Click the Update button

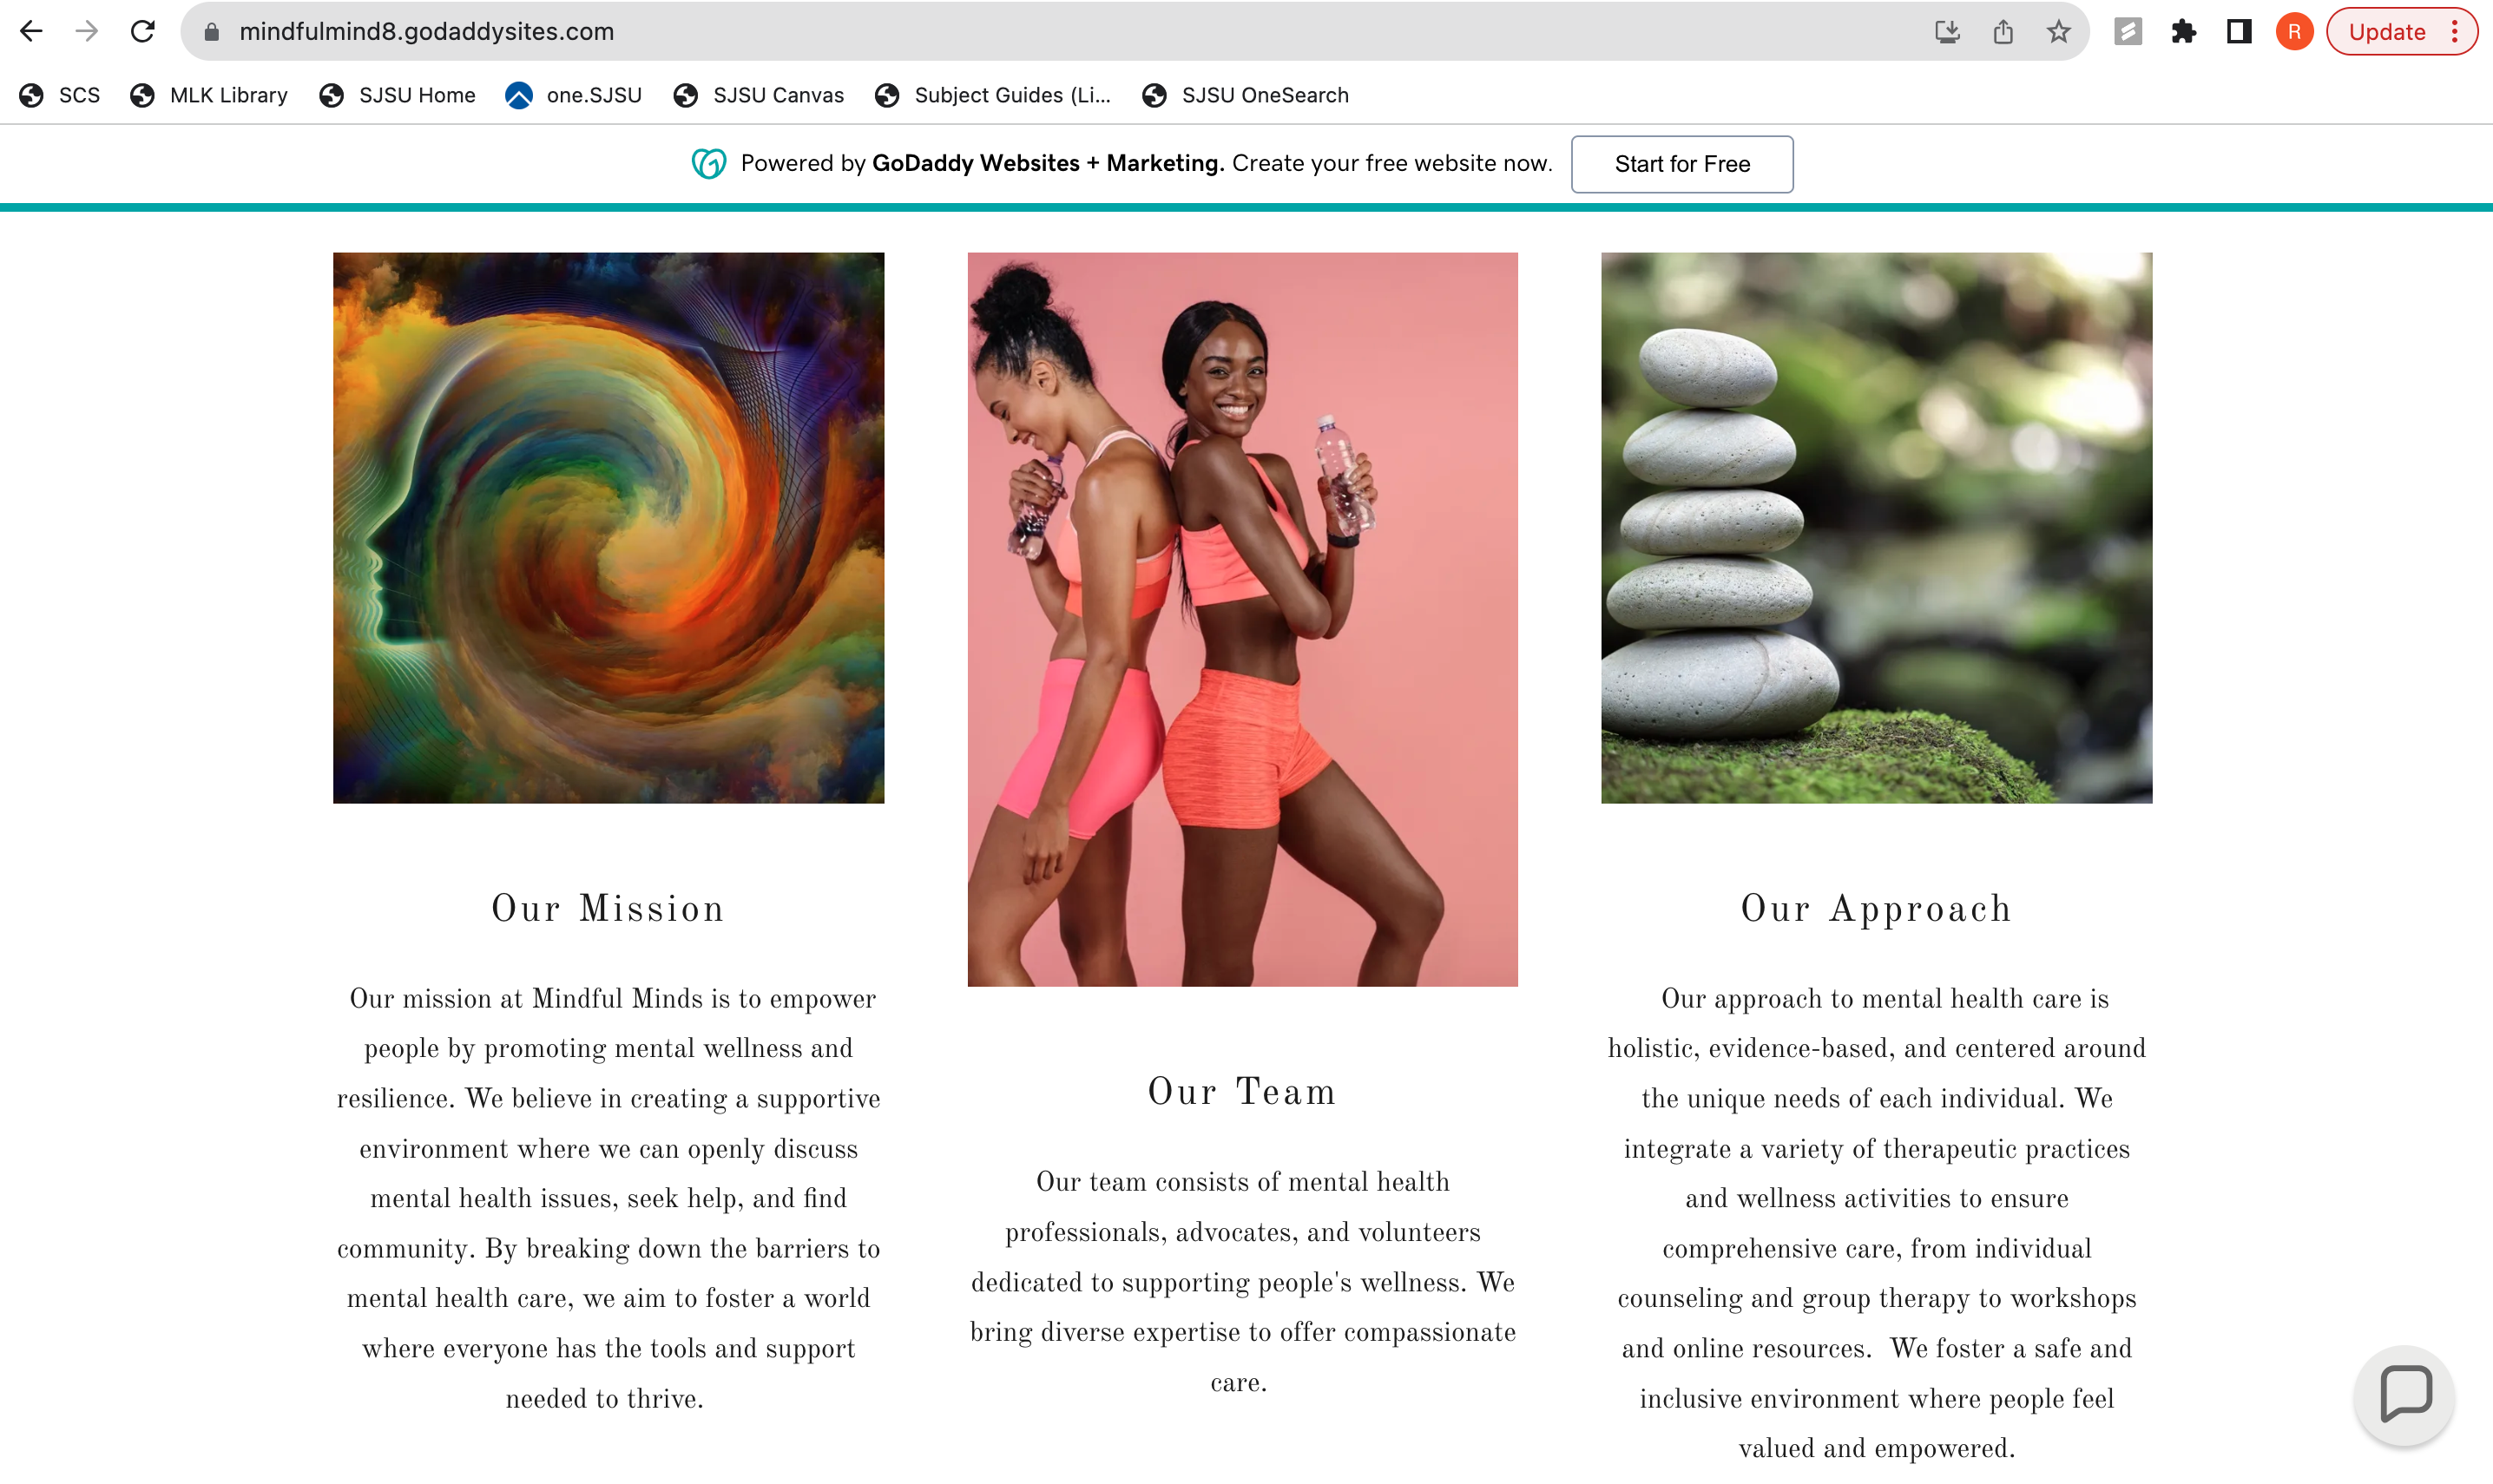(x=2386, y=32)
